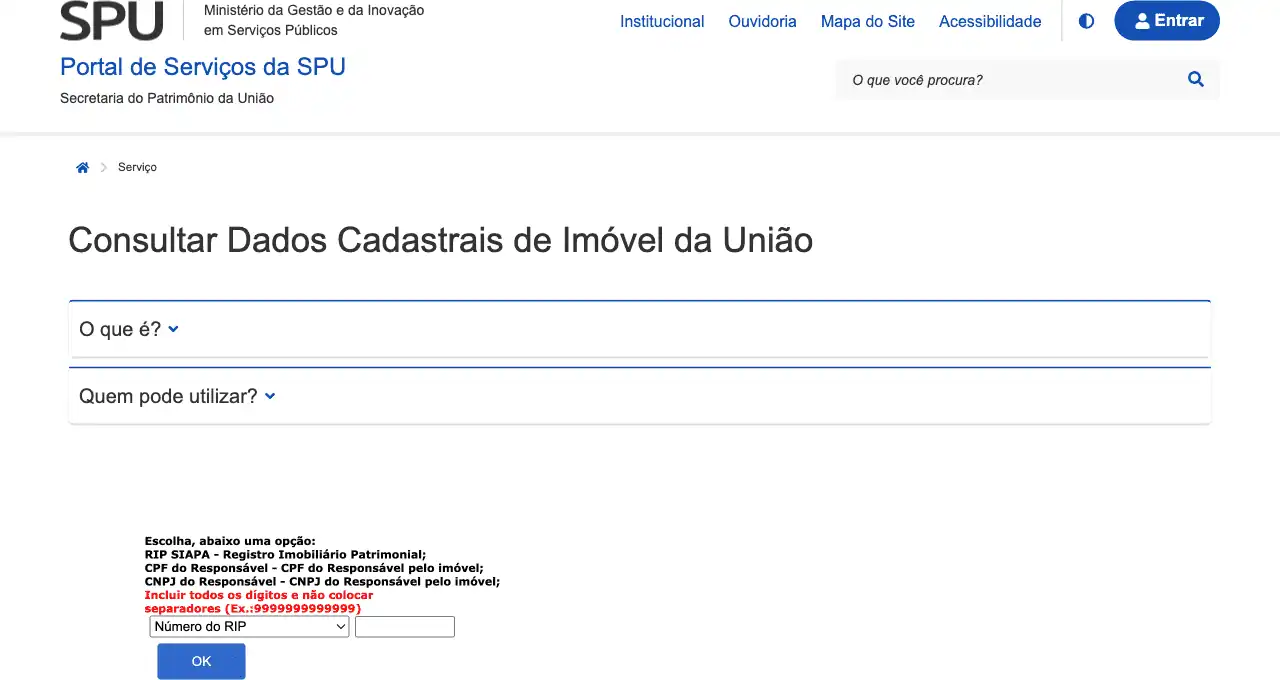Click the "Consultar Dados Cadastrais" page heading
The height and width of the screenshot is (680, 1280).
440,240
